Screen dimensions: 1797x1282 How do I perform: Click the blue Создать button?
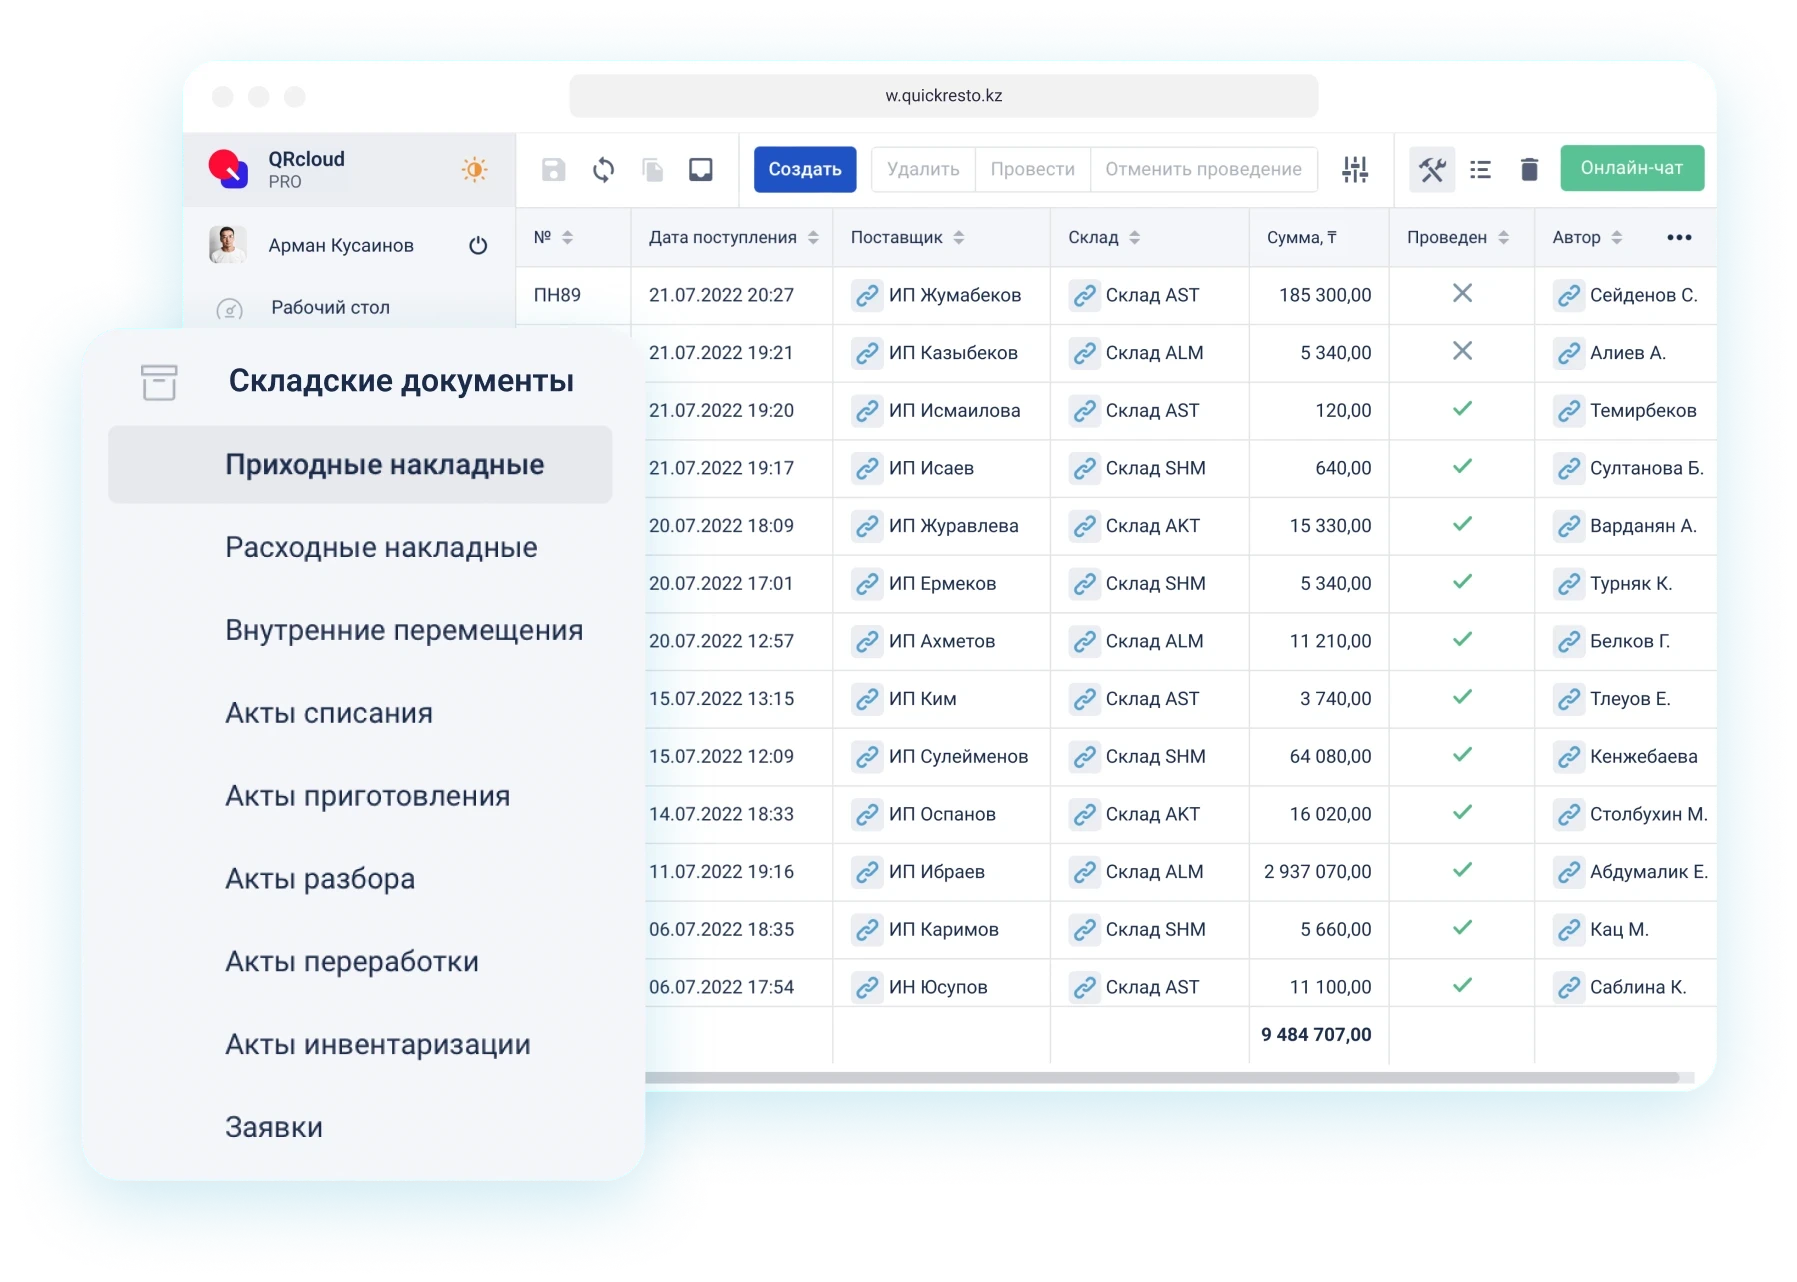(x=804, y=170)
